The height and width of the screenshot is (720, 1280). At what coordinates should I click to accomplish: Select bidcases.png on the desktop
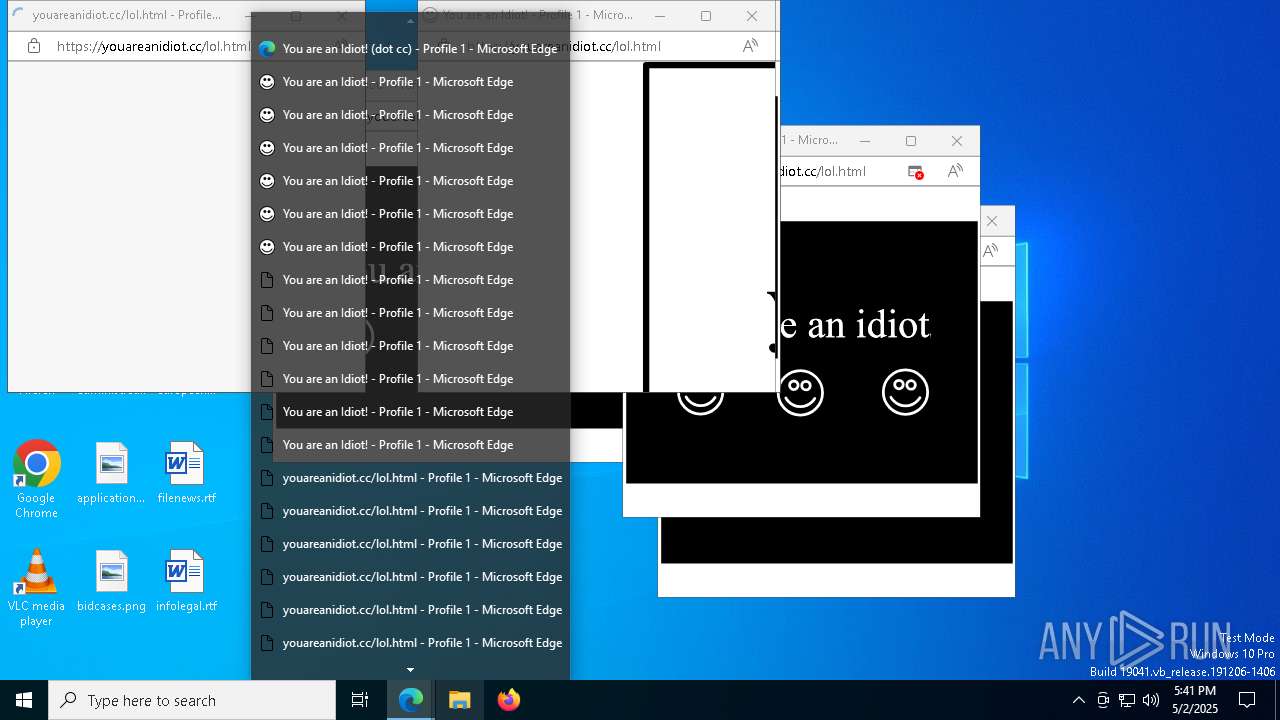point(111,582)
